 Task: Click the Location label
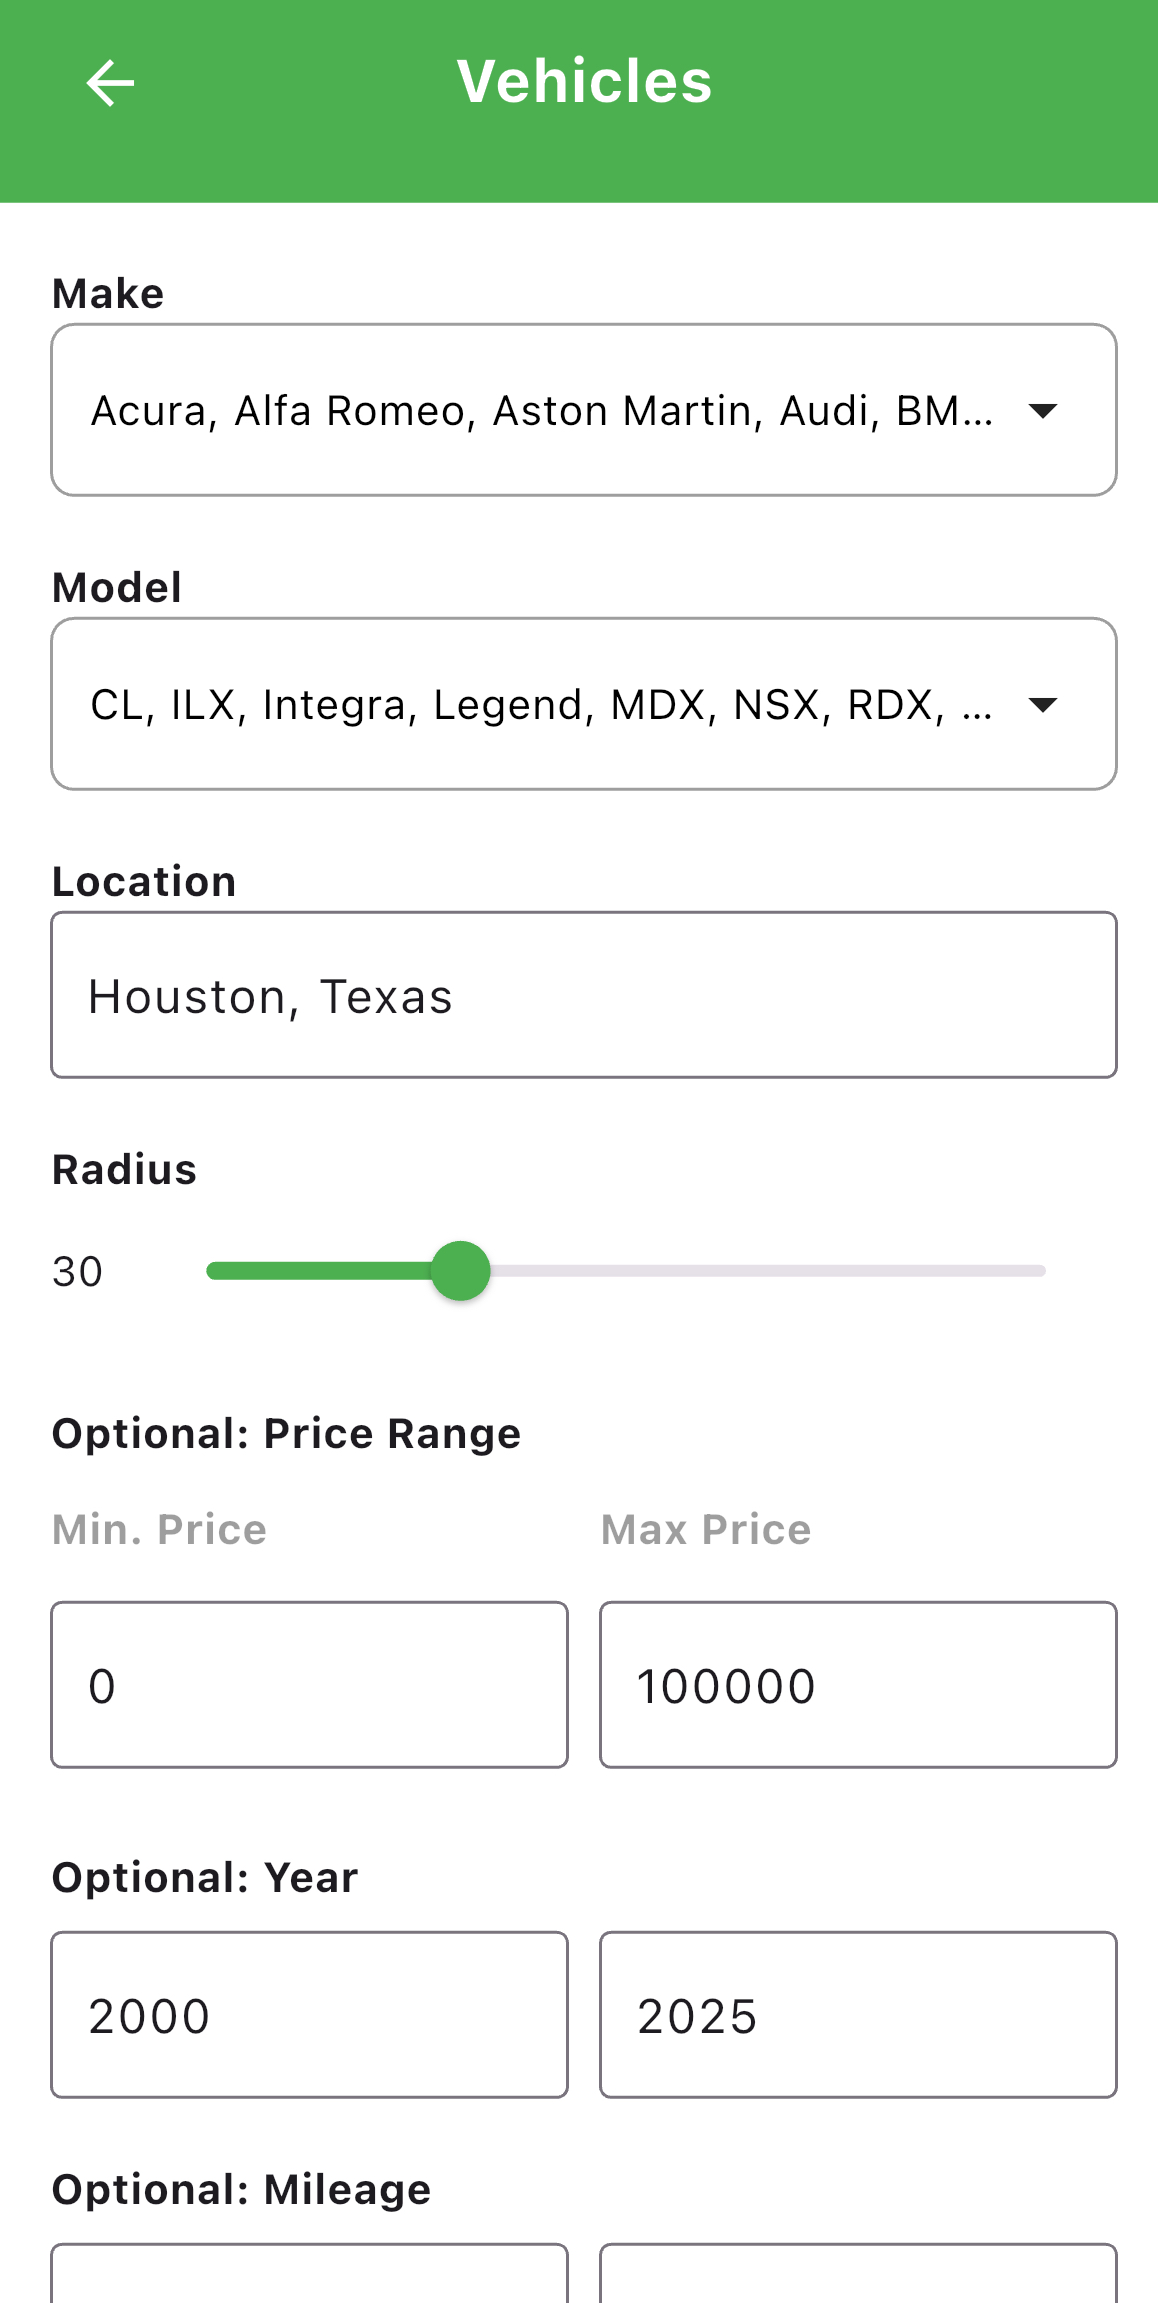tap(144, 882)
